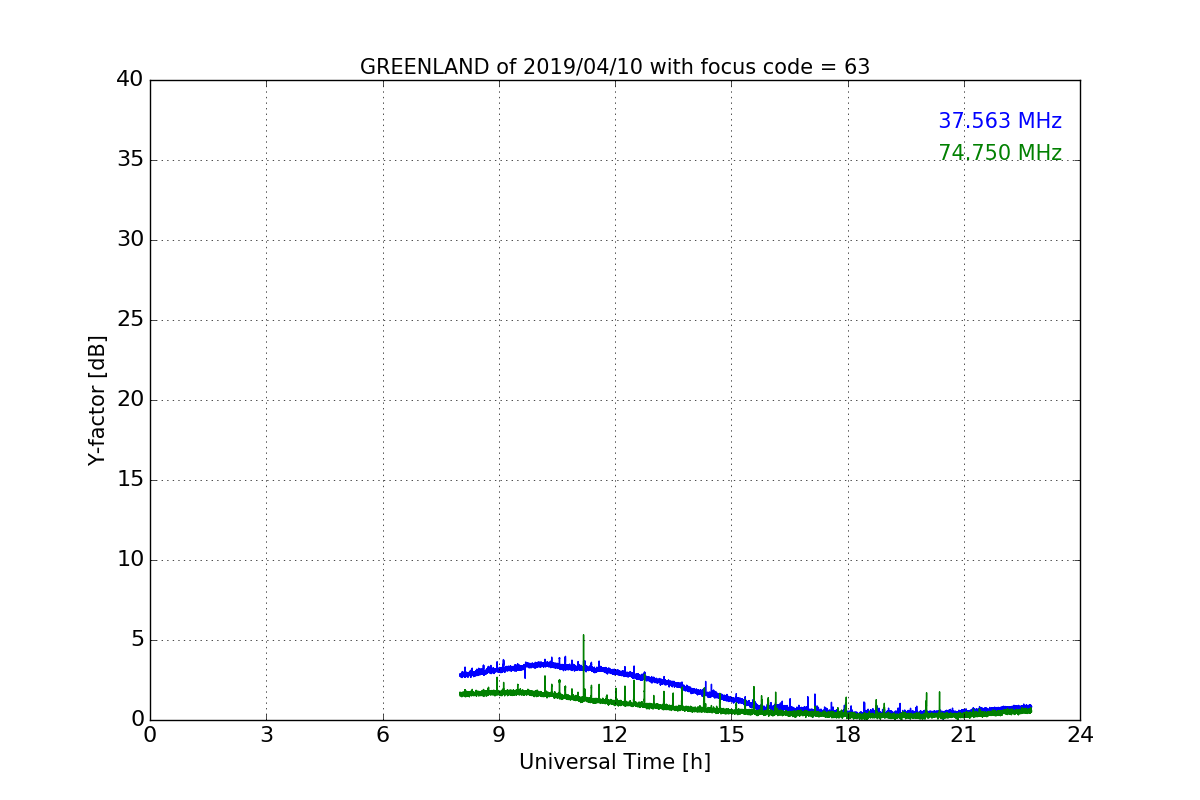
Task: Click x-axis tick label 9
Action: tap(499, 735)
